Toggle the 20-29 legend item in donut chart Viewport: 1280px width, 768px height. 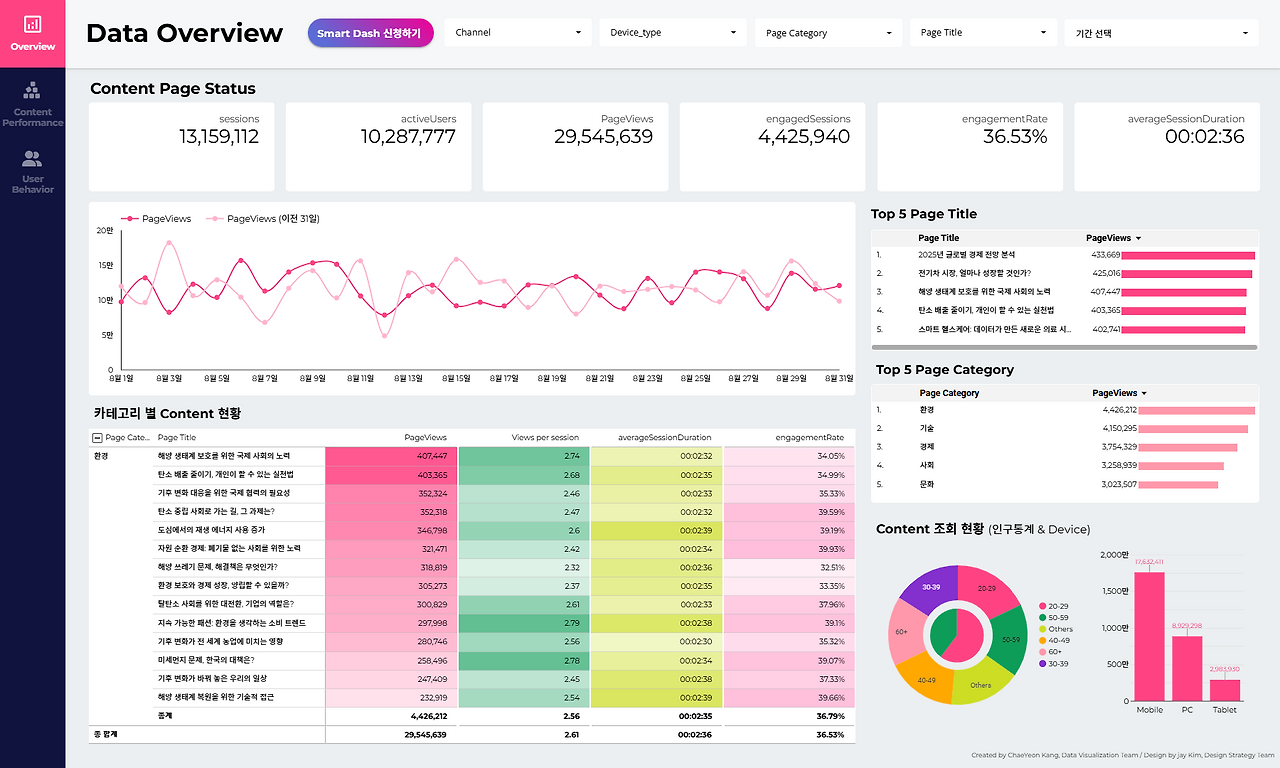[x=1055, y=606]
